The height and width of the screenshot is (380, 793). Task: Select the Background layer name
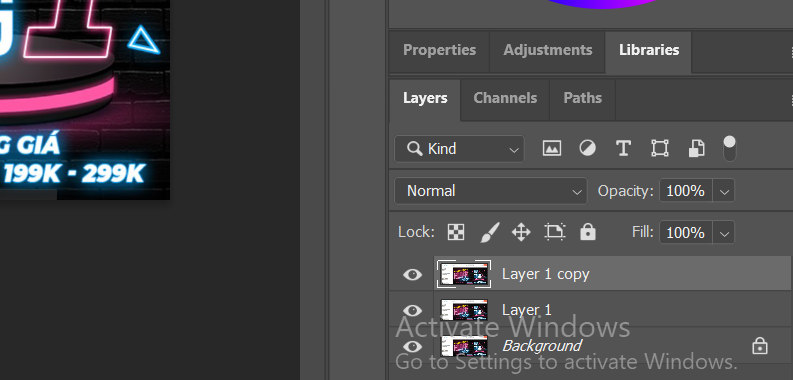(x=542, y=346)
